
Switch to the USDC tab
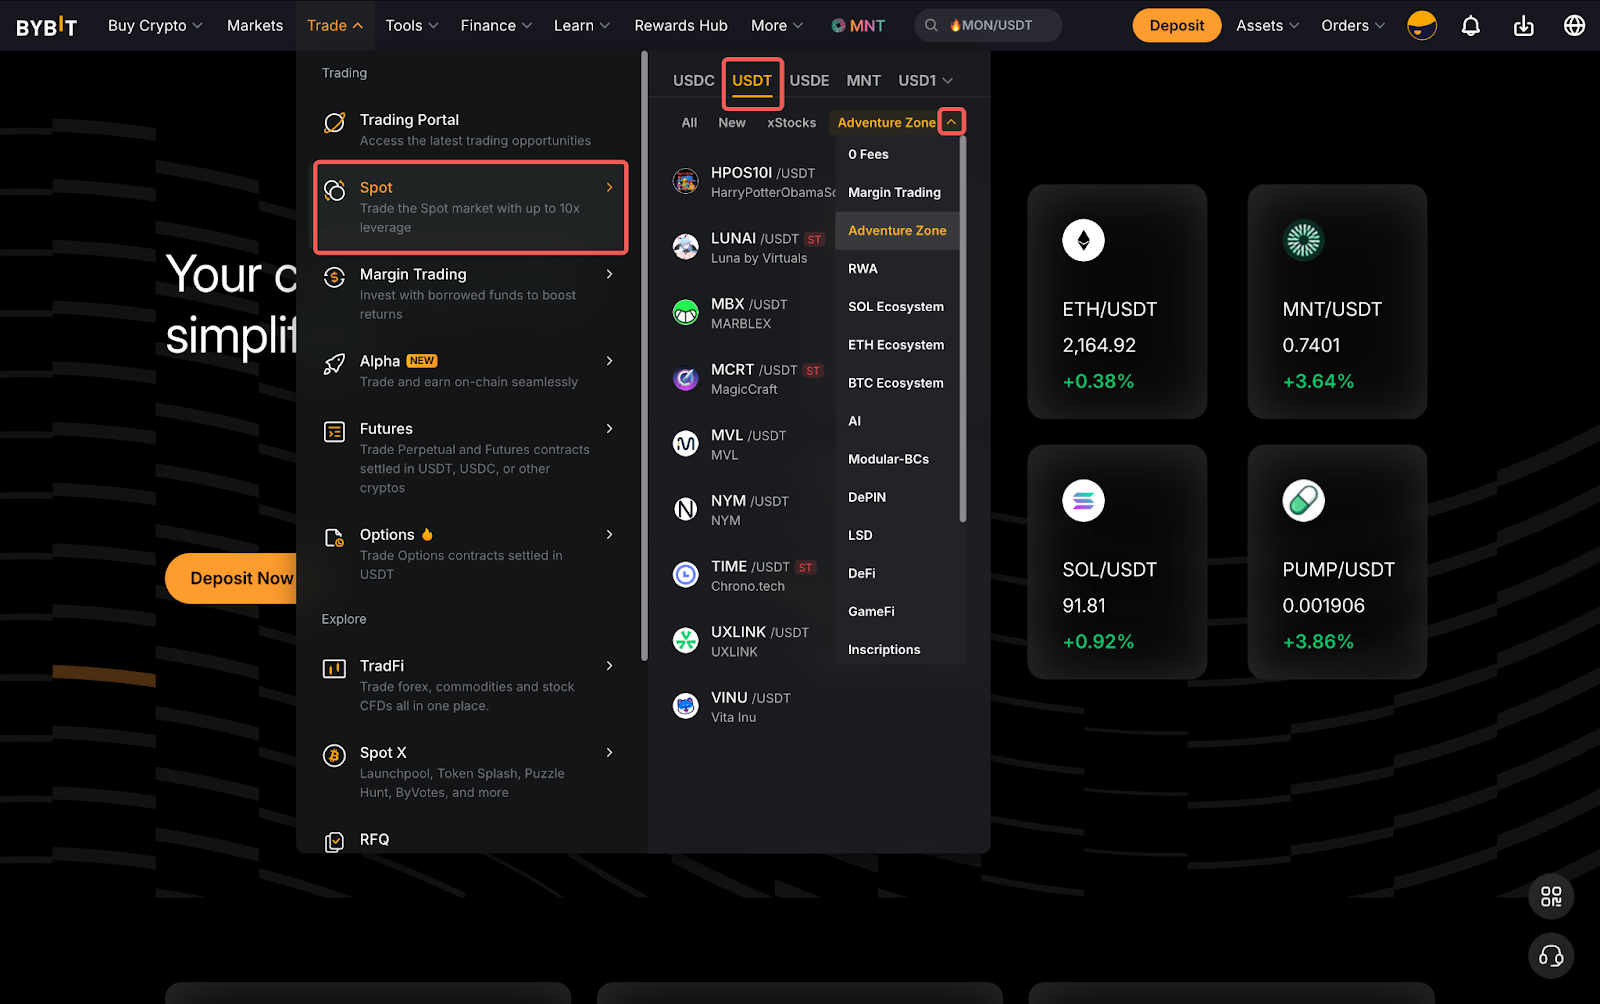coord(693,80)
